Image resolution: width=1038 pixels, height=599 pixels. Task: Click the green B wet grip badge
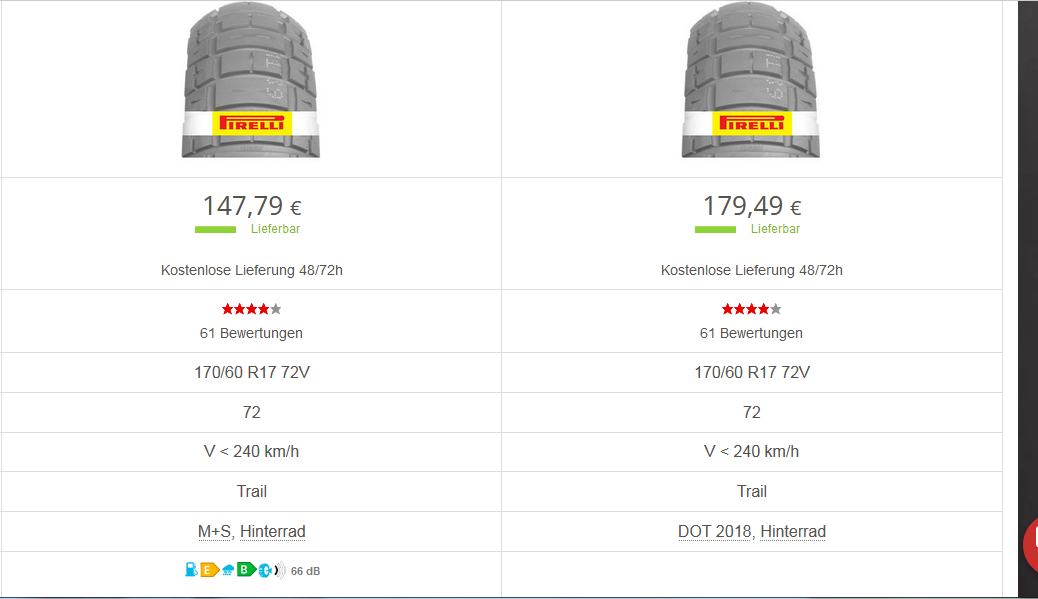tap(246, 570)
